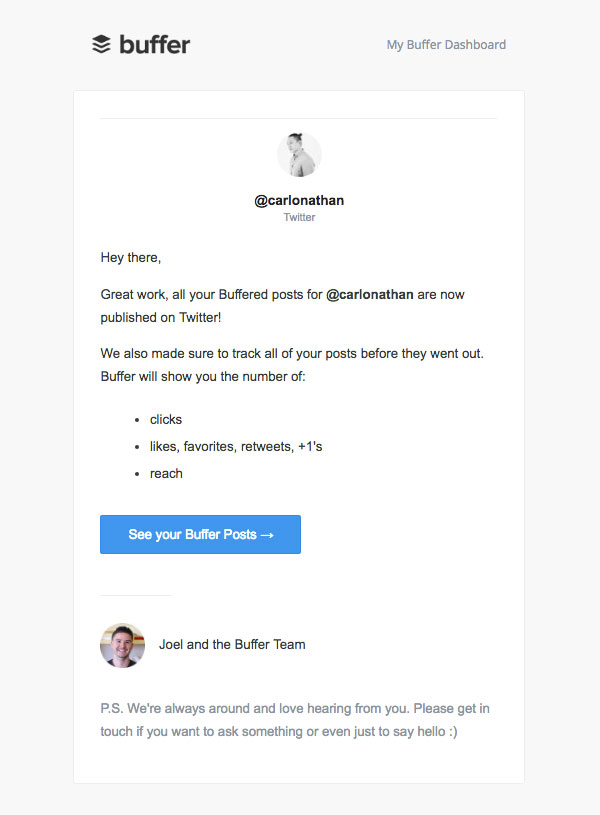This screenshot has height=815, width=600.
Task: Click the bold @carlonathan mention in paragraph
Action: [370, 294]
